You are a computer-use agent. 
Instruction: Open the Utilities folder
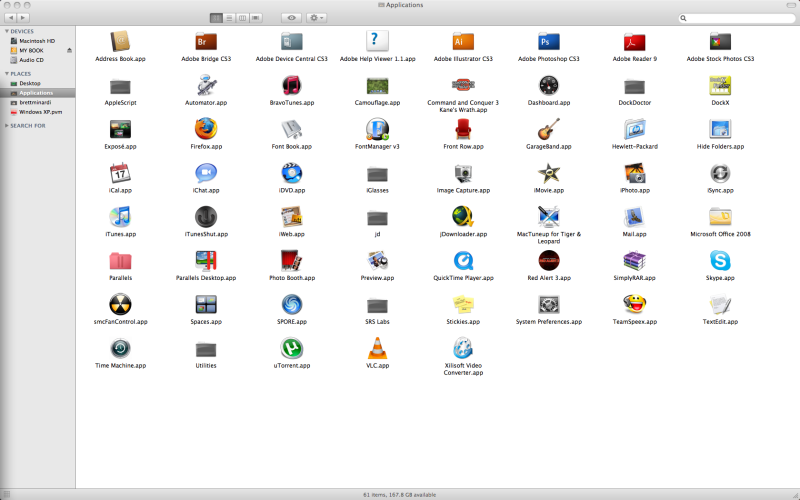pyautogui.click(x=206, y=349)
